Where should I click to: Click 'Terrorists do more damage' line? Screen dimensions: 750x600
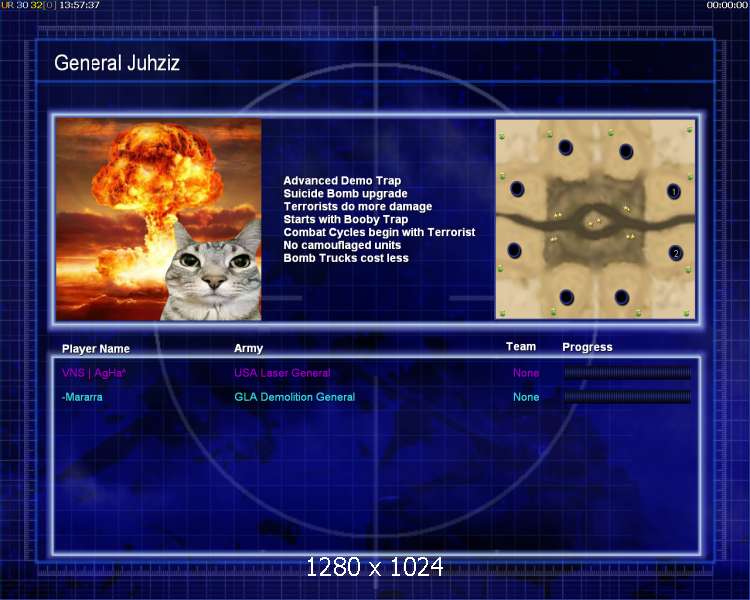point(358,206)
